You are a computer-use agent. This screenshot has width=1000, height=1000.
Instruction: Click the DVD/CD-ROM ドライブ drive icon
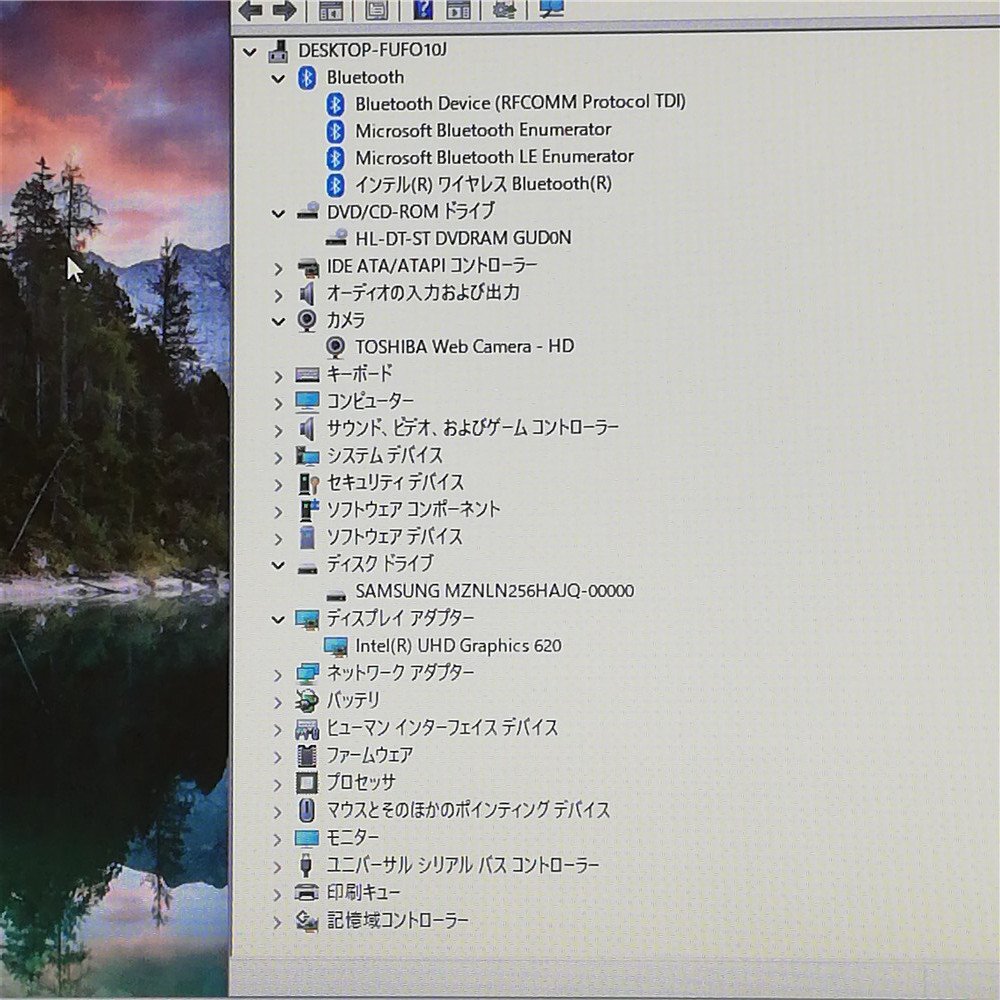(307, 211)
